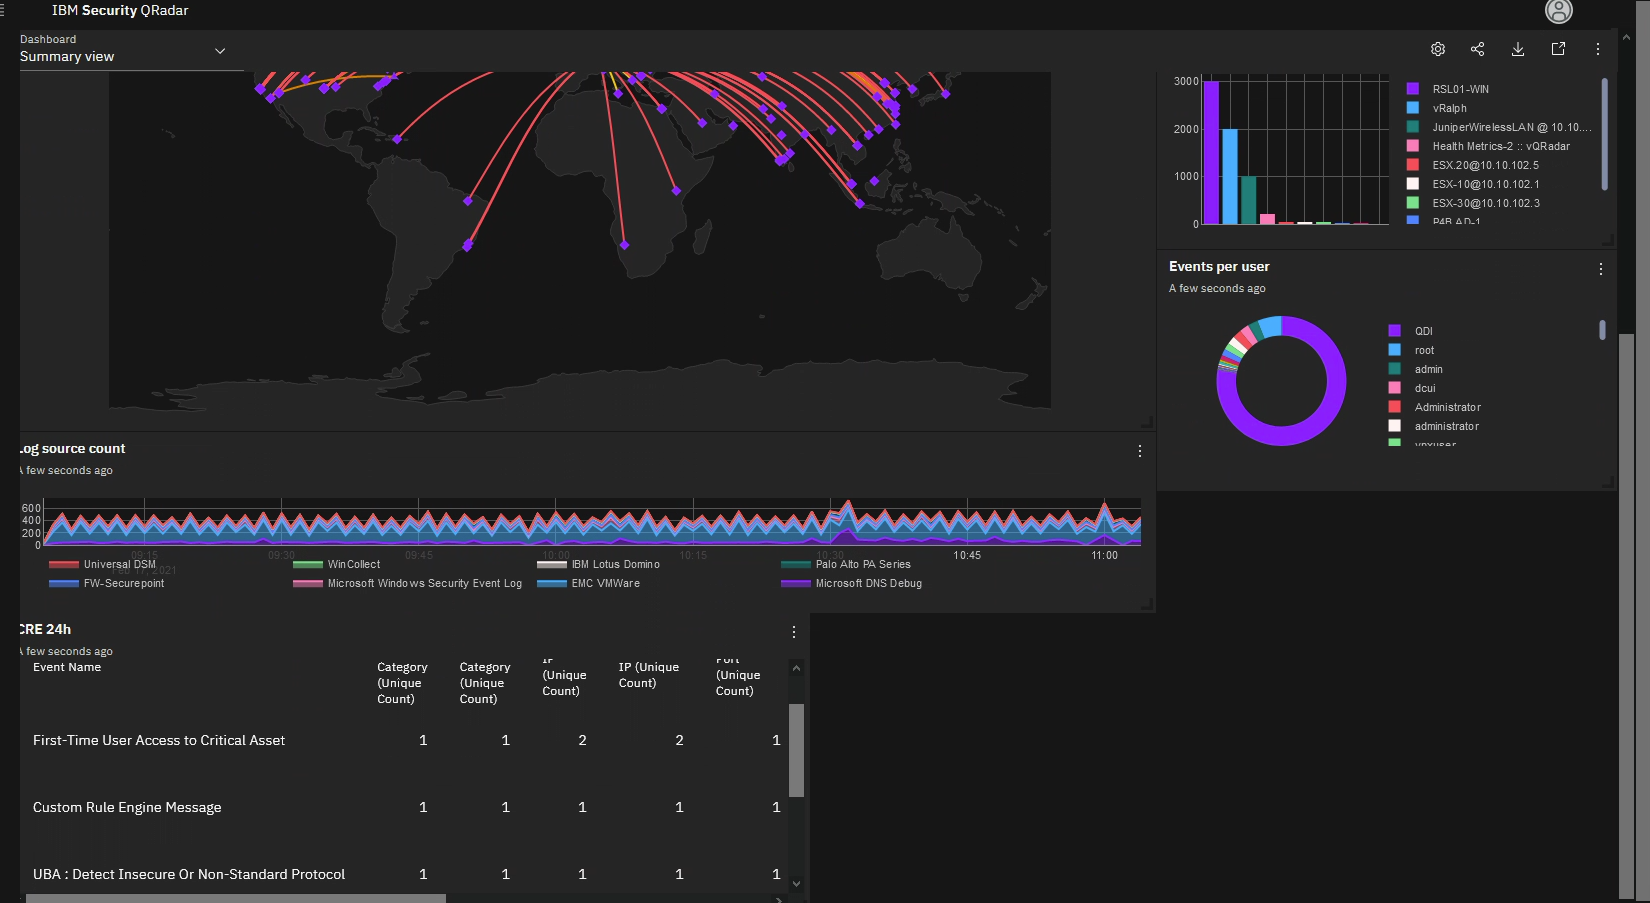The height and width of the screenshot is (903, 1650).
Task: Open the user profile avatar menu
Action: coord(1558,11)
